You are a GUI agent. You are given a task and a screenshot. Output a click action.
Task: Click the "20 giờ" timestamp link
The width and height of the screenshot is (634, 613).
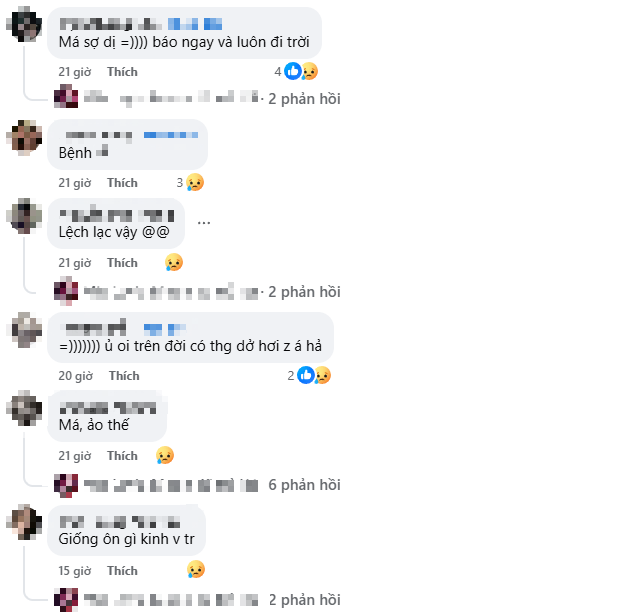(x=76, y=376)
